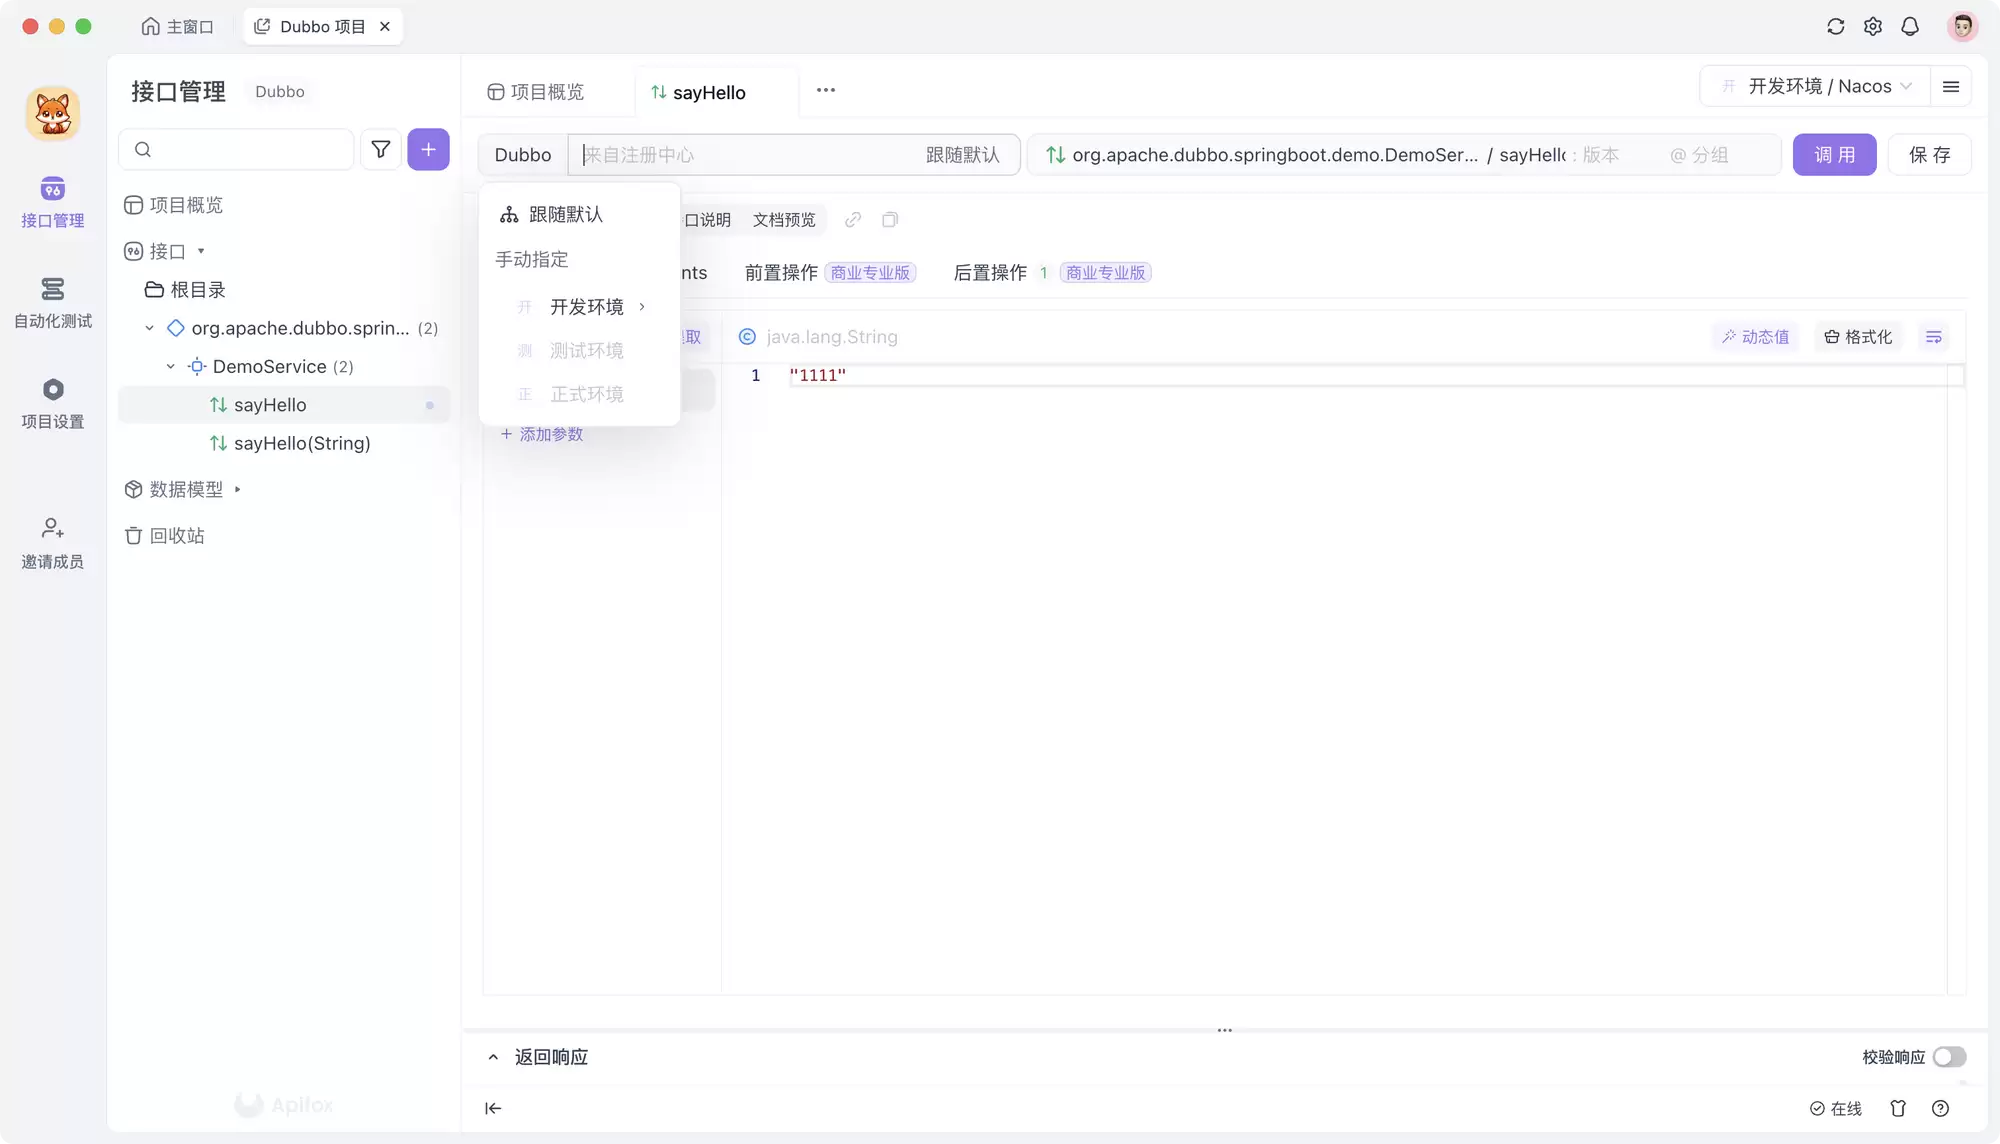Switch to sayHello tab

click(x=698, y=93)
